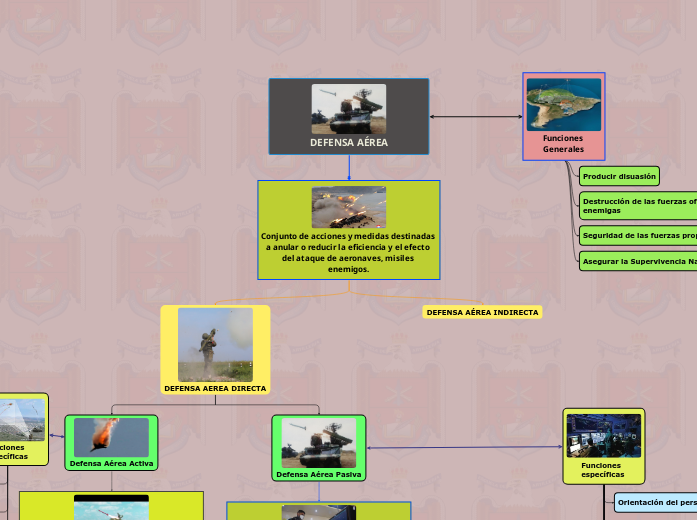Click the battle image in the definition node
This screenshot has height=520, width=697.
(348, 207)
